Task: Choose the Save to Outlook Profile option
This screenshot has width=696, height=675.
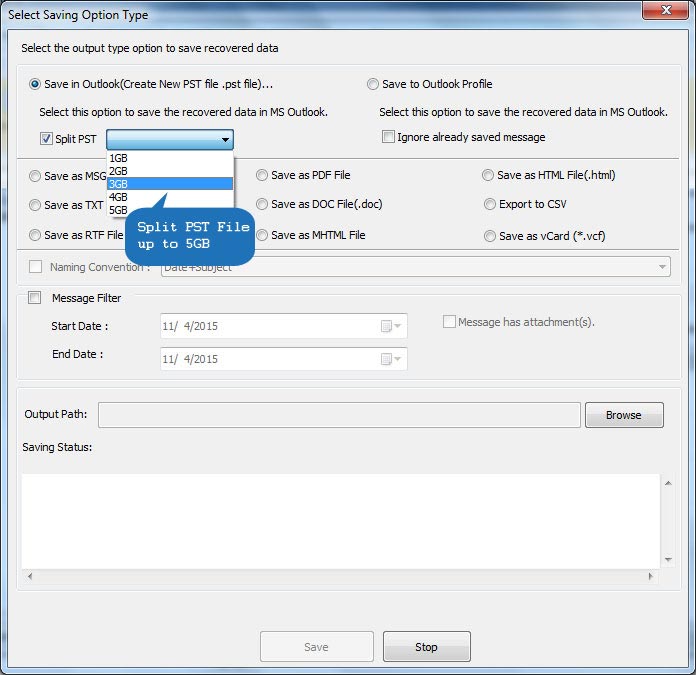Action: (x=373, y=85)
